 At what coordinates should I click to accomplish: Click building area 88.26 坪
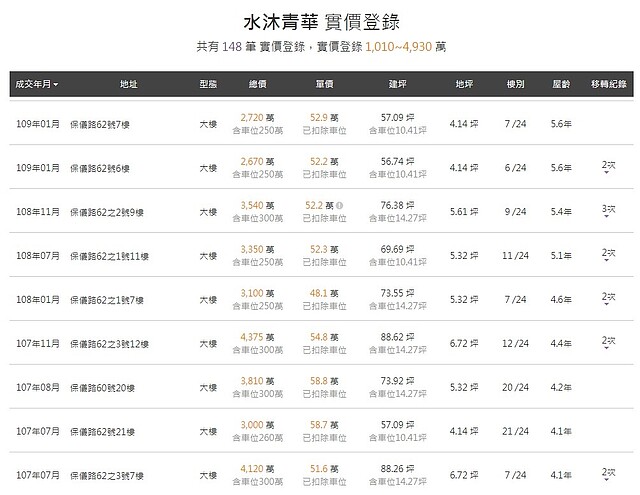[x=398, y=468]
